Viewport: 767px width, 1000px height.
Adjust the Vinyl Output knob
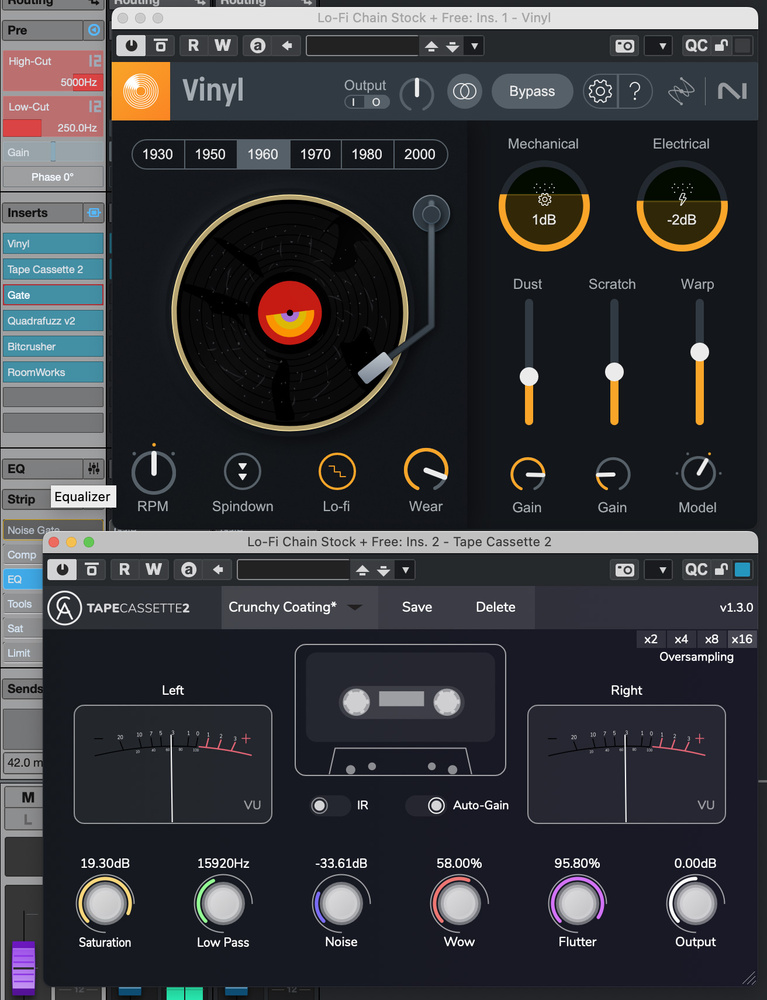(x=416, y=92)
